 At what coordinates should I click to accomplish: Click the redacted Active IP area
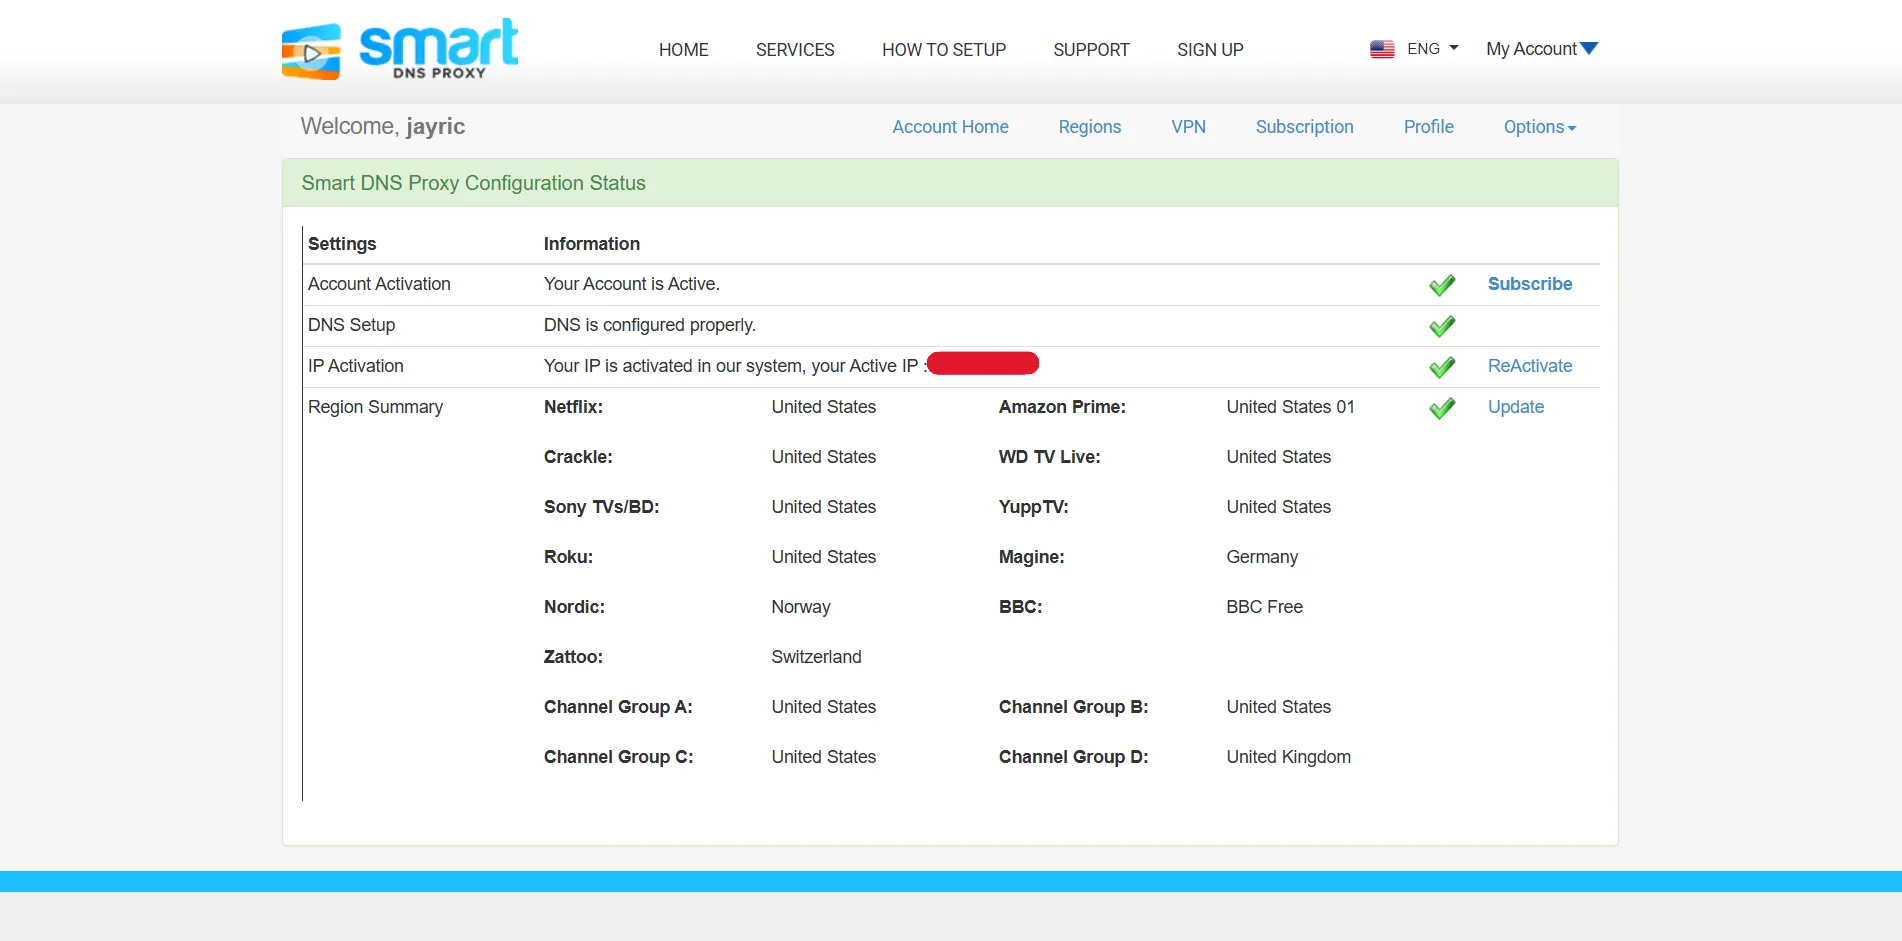coord(983,363)
